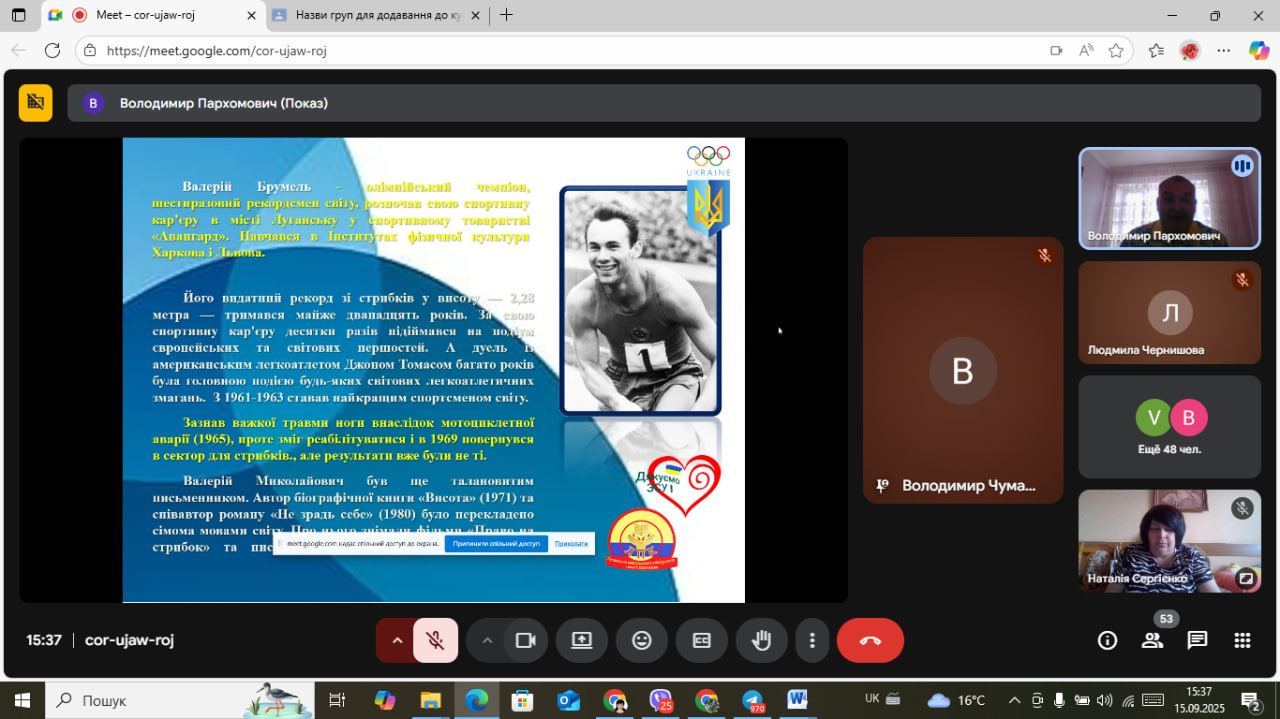
Task: Open the activities grid icon
Action: click(x=1242, y=641)
